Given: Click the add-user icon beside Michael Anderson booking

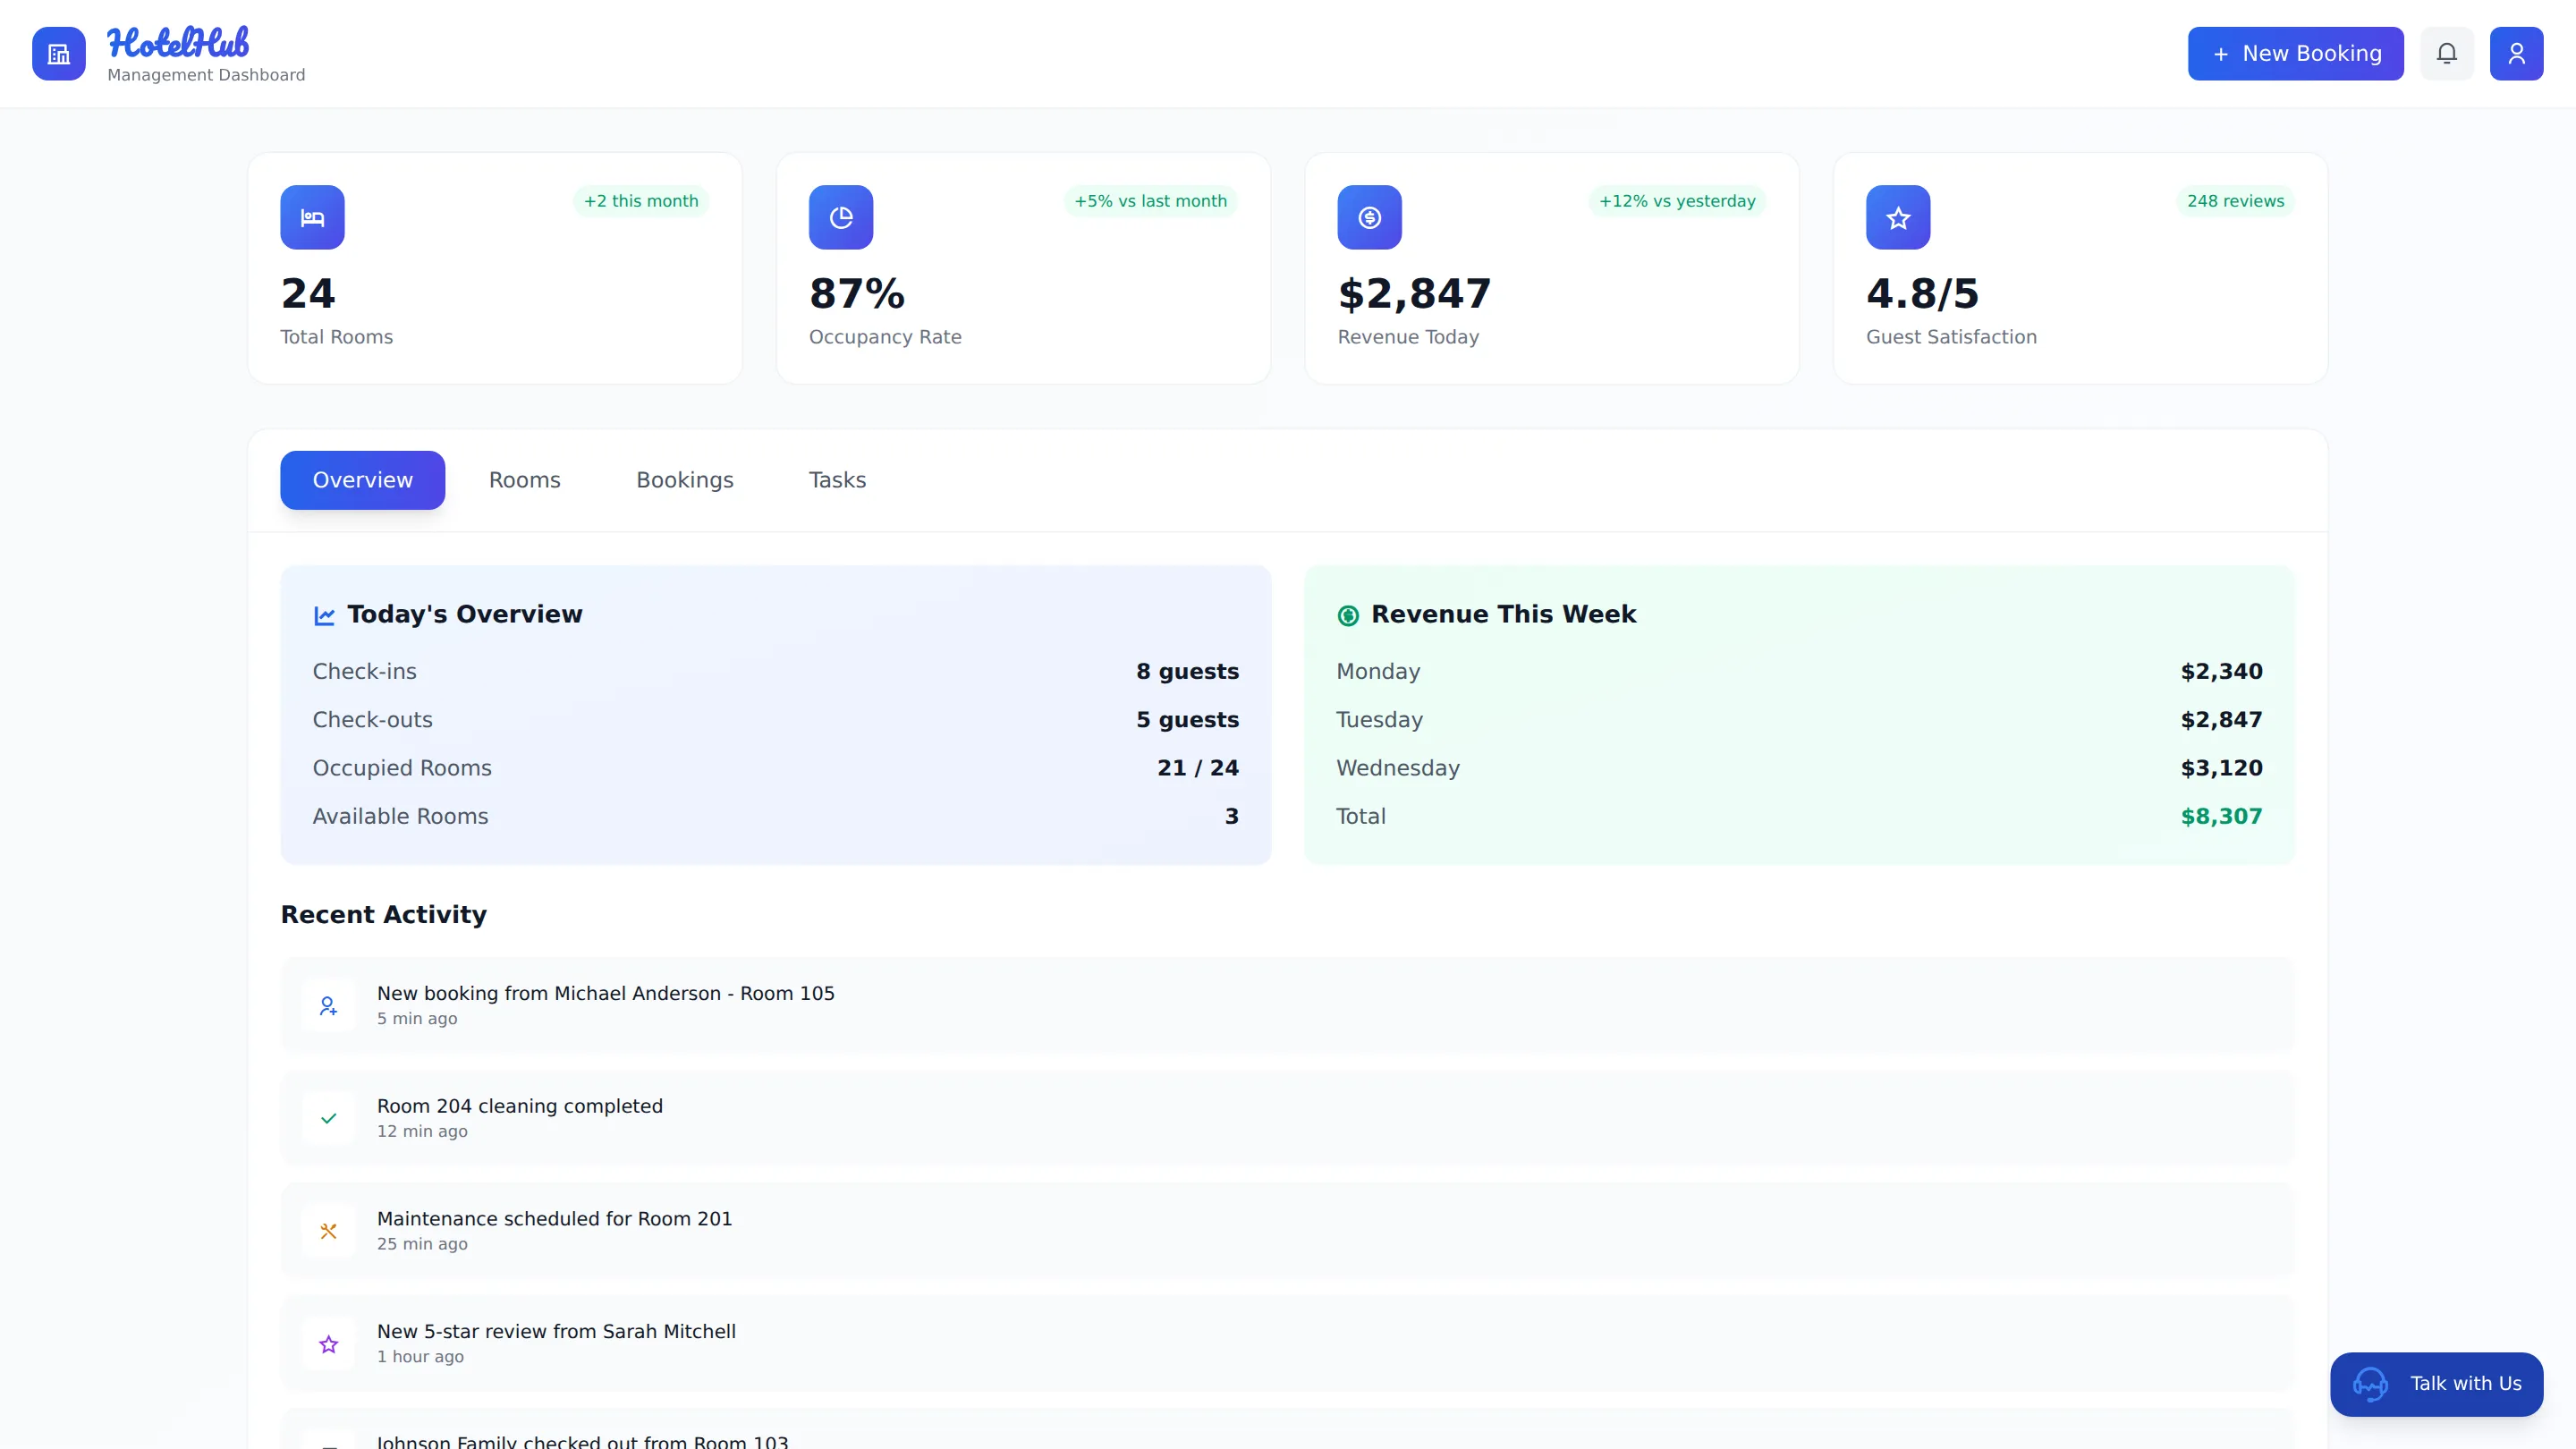Looking at the screenshot, I should coord(328,1005).
